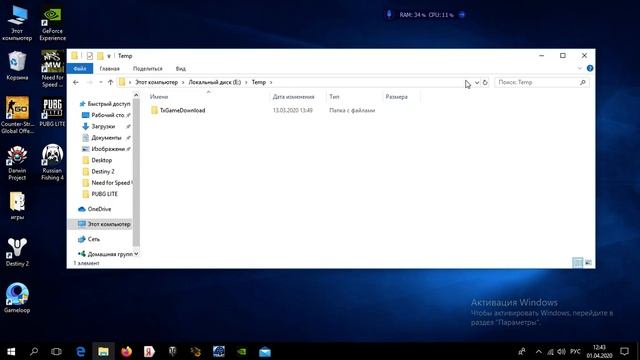Click the search magnifier icon

(x=583, y=82)
